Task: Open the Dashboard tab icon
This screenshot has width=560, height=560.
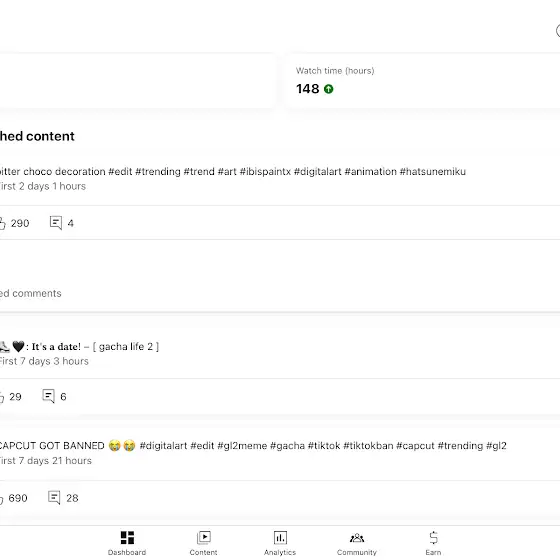Action: pos(127,538)
